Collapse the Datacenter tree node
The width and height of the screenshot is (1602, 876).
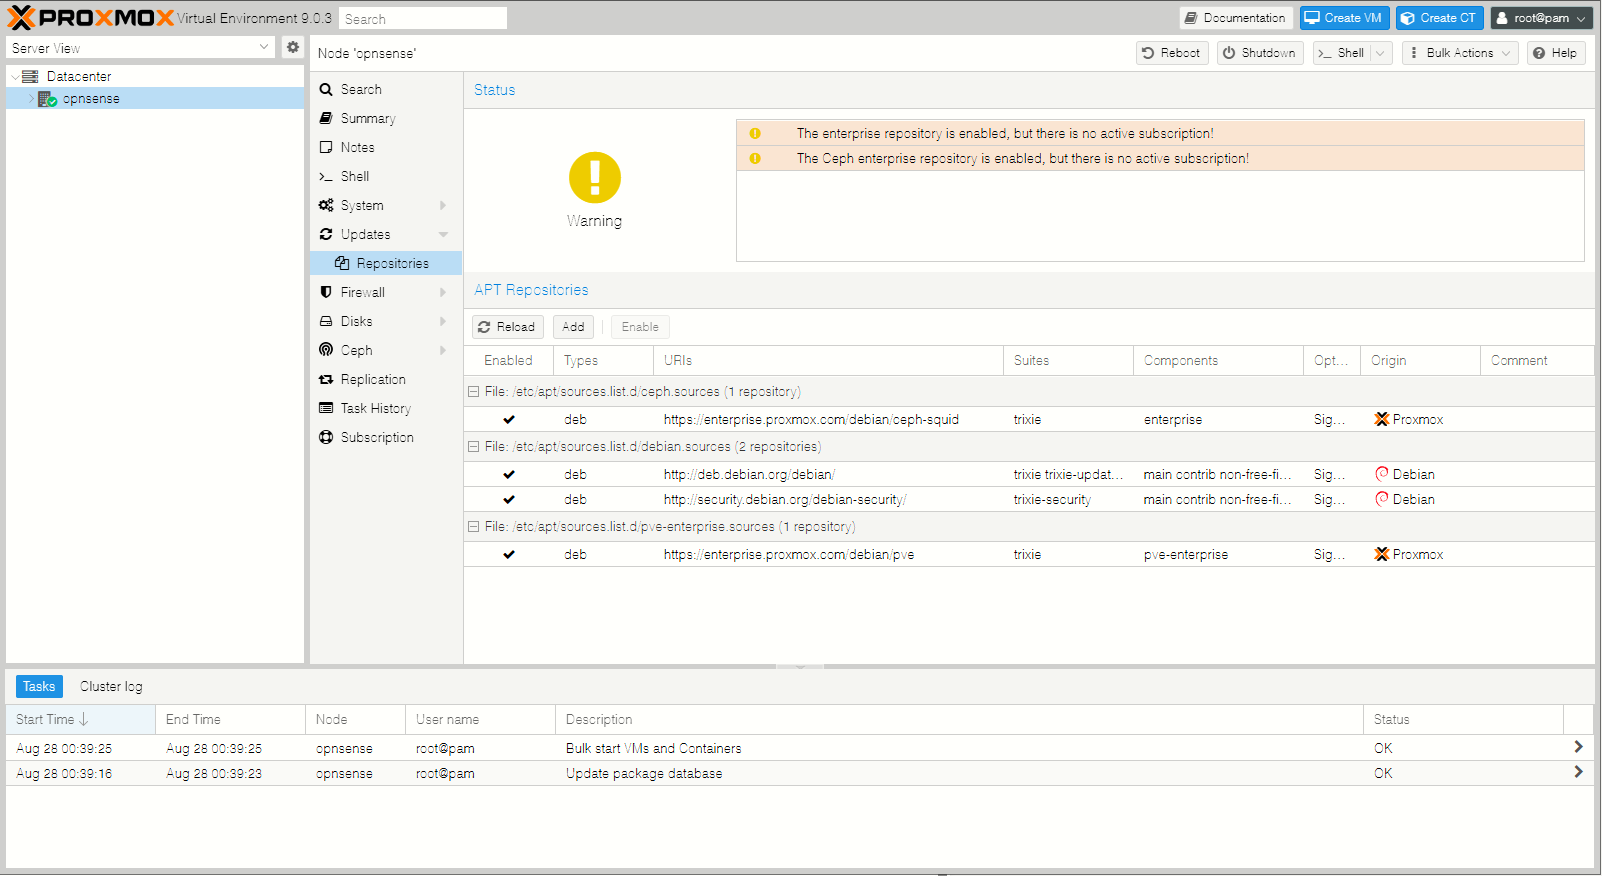[x=14, y=76]
